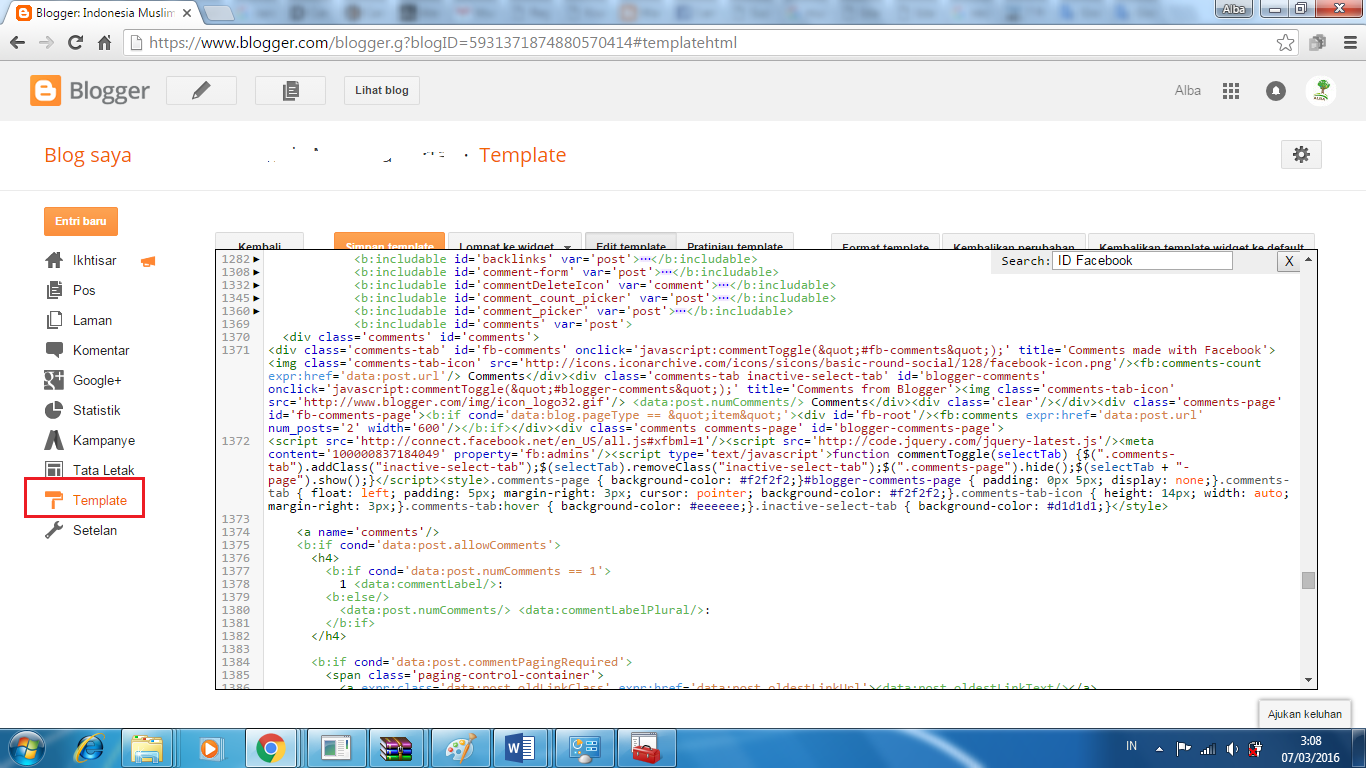Expand code fold on line 1360

tap(256, 311)
